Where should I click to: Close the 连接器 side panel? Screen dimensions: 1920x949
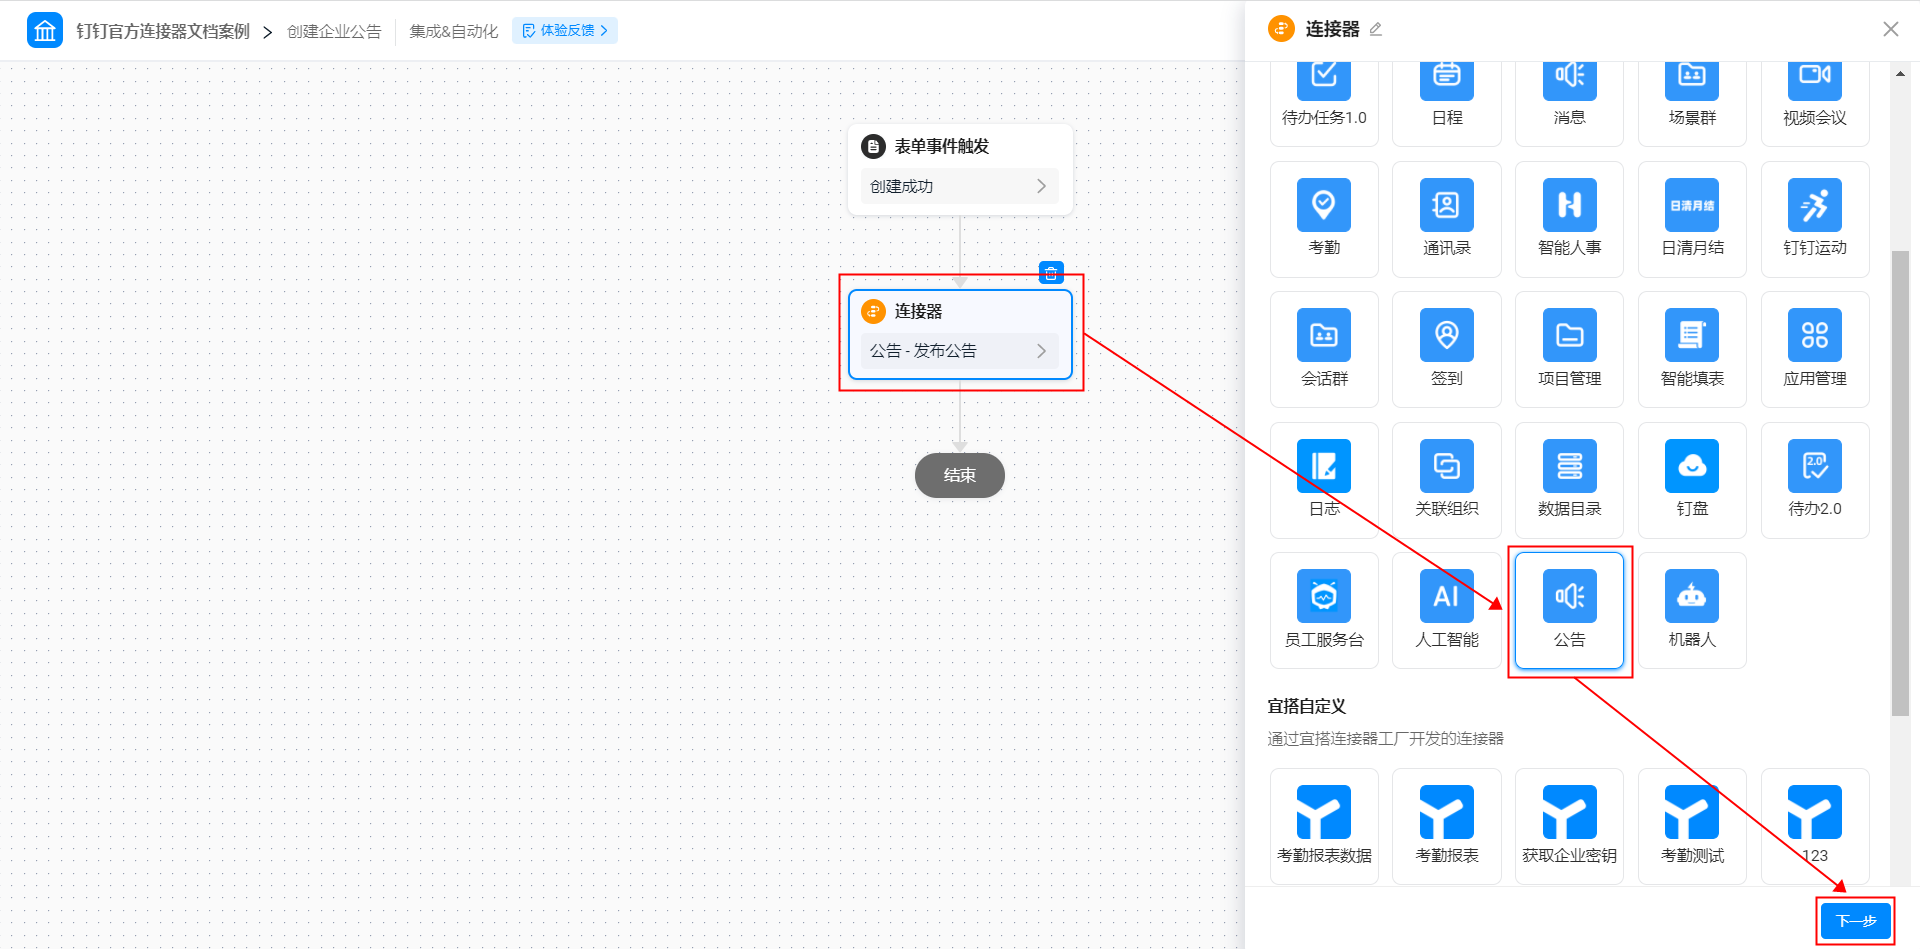[1890, 29]
